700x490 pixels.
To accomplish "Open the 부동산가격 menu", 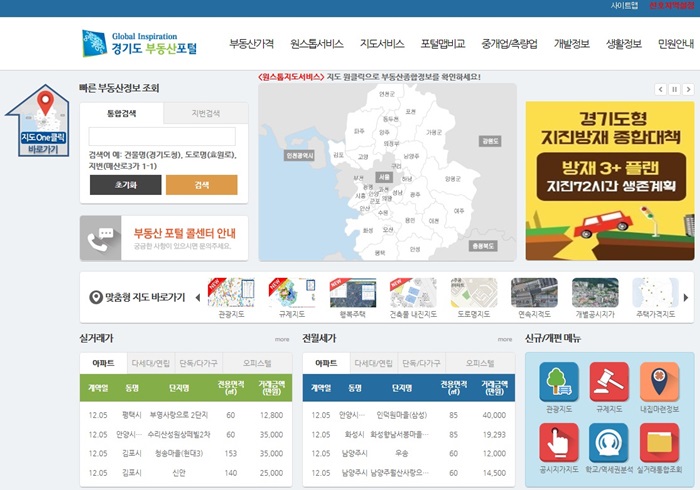I will click(251, 44).
